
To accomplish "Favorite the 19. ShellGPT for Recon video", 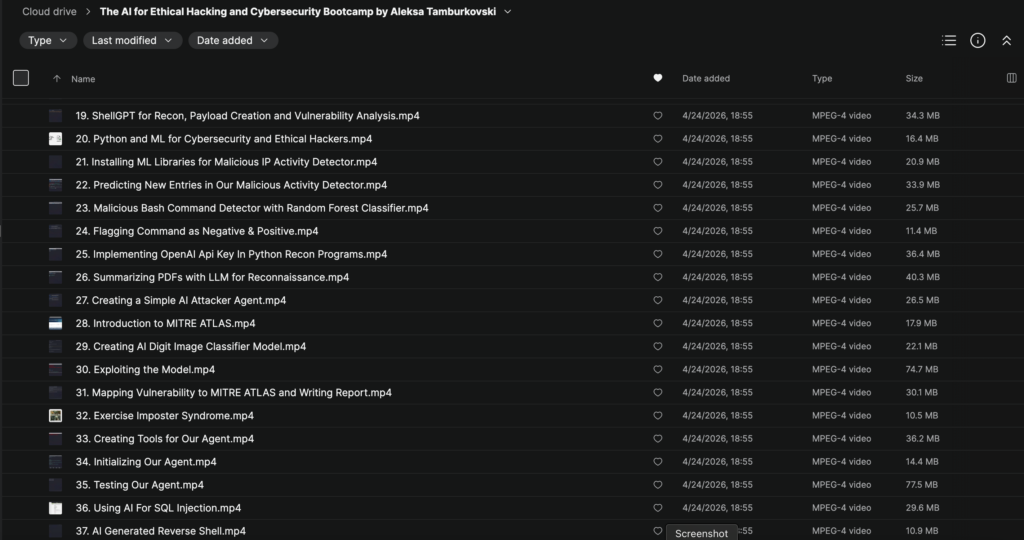I will 657,116.
